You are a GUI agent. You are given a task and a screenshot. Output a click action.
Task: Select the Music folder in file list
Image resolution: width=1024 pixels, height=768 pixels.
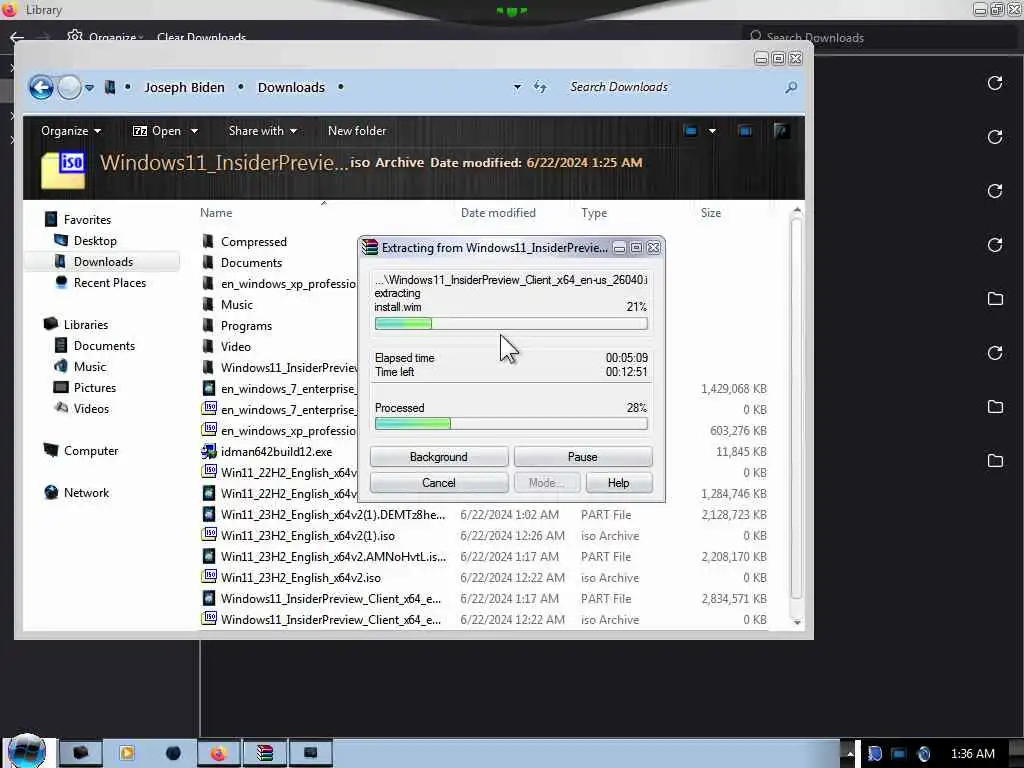coord(236,304)
